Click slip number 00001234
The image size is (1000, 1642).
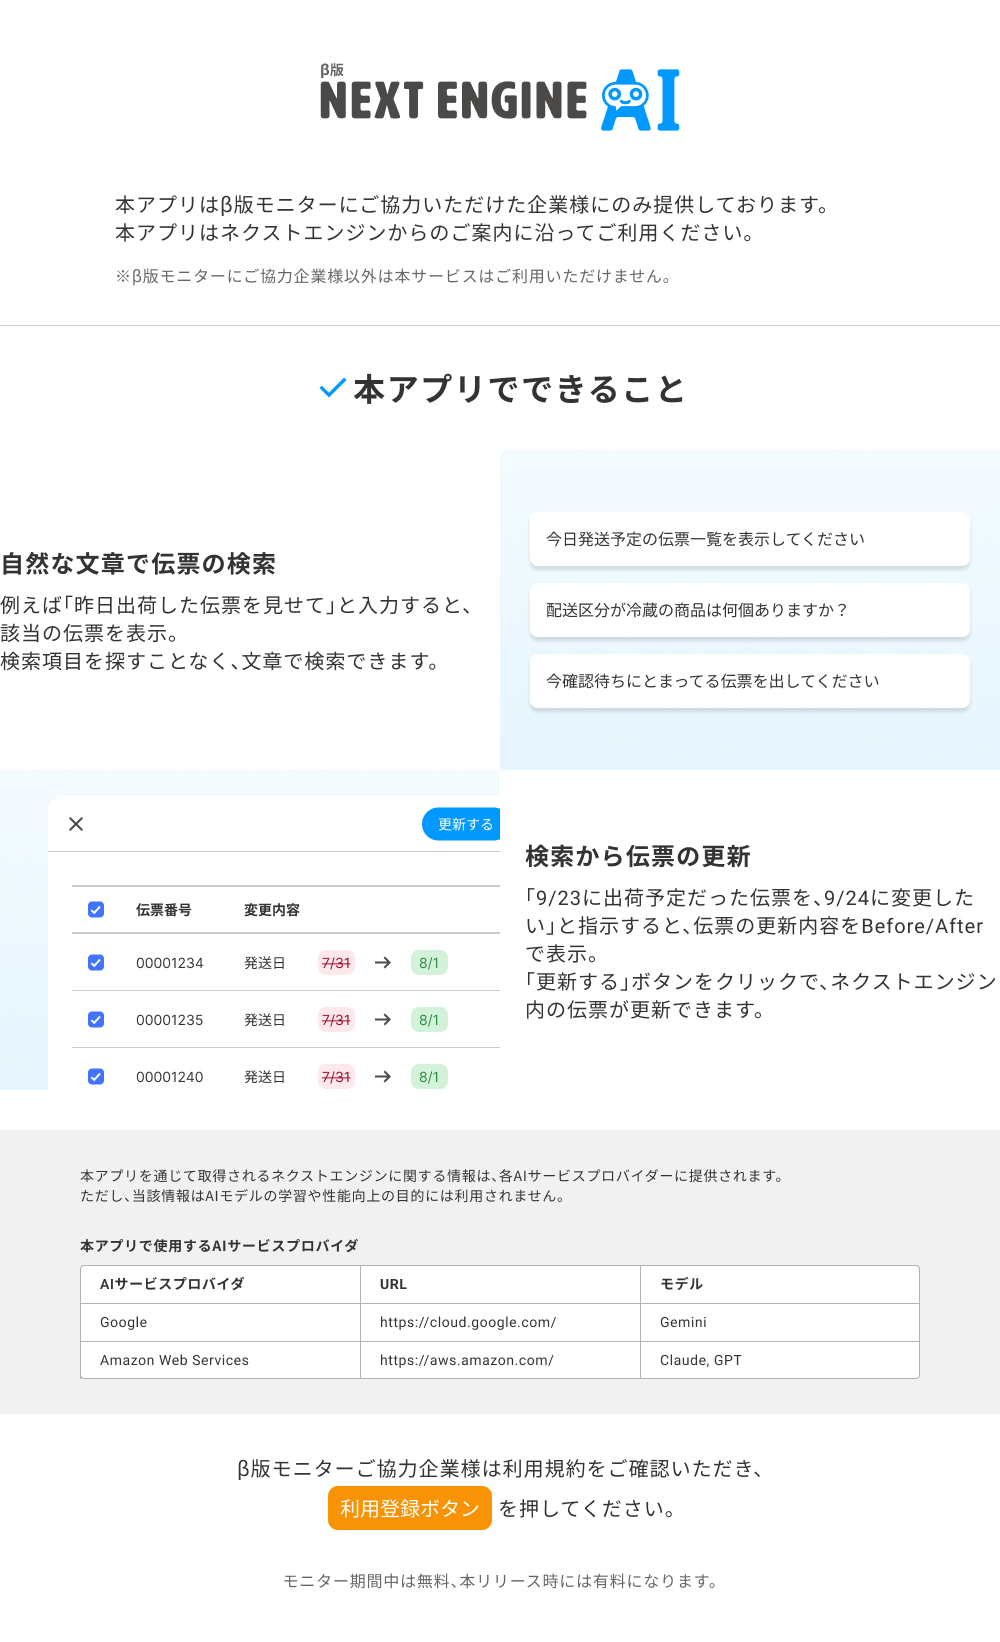[x=170, y=963]
